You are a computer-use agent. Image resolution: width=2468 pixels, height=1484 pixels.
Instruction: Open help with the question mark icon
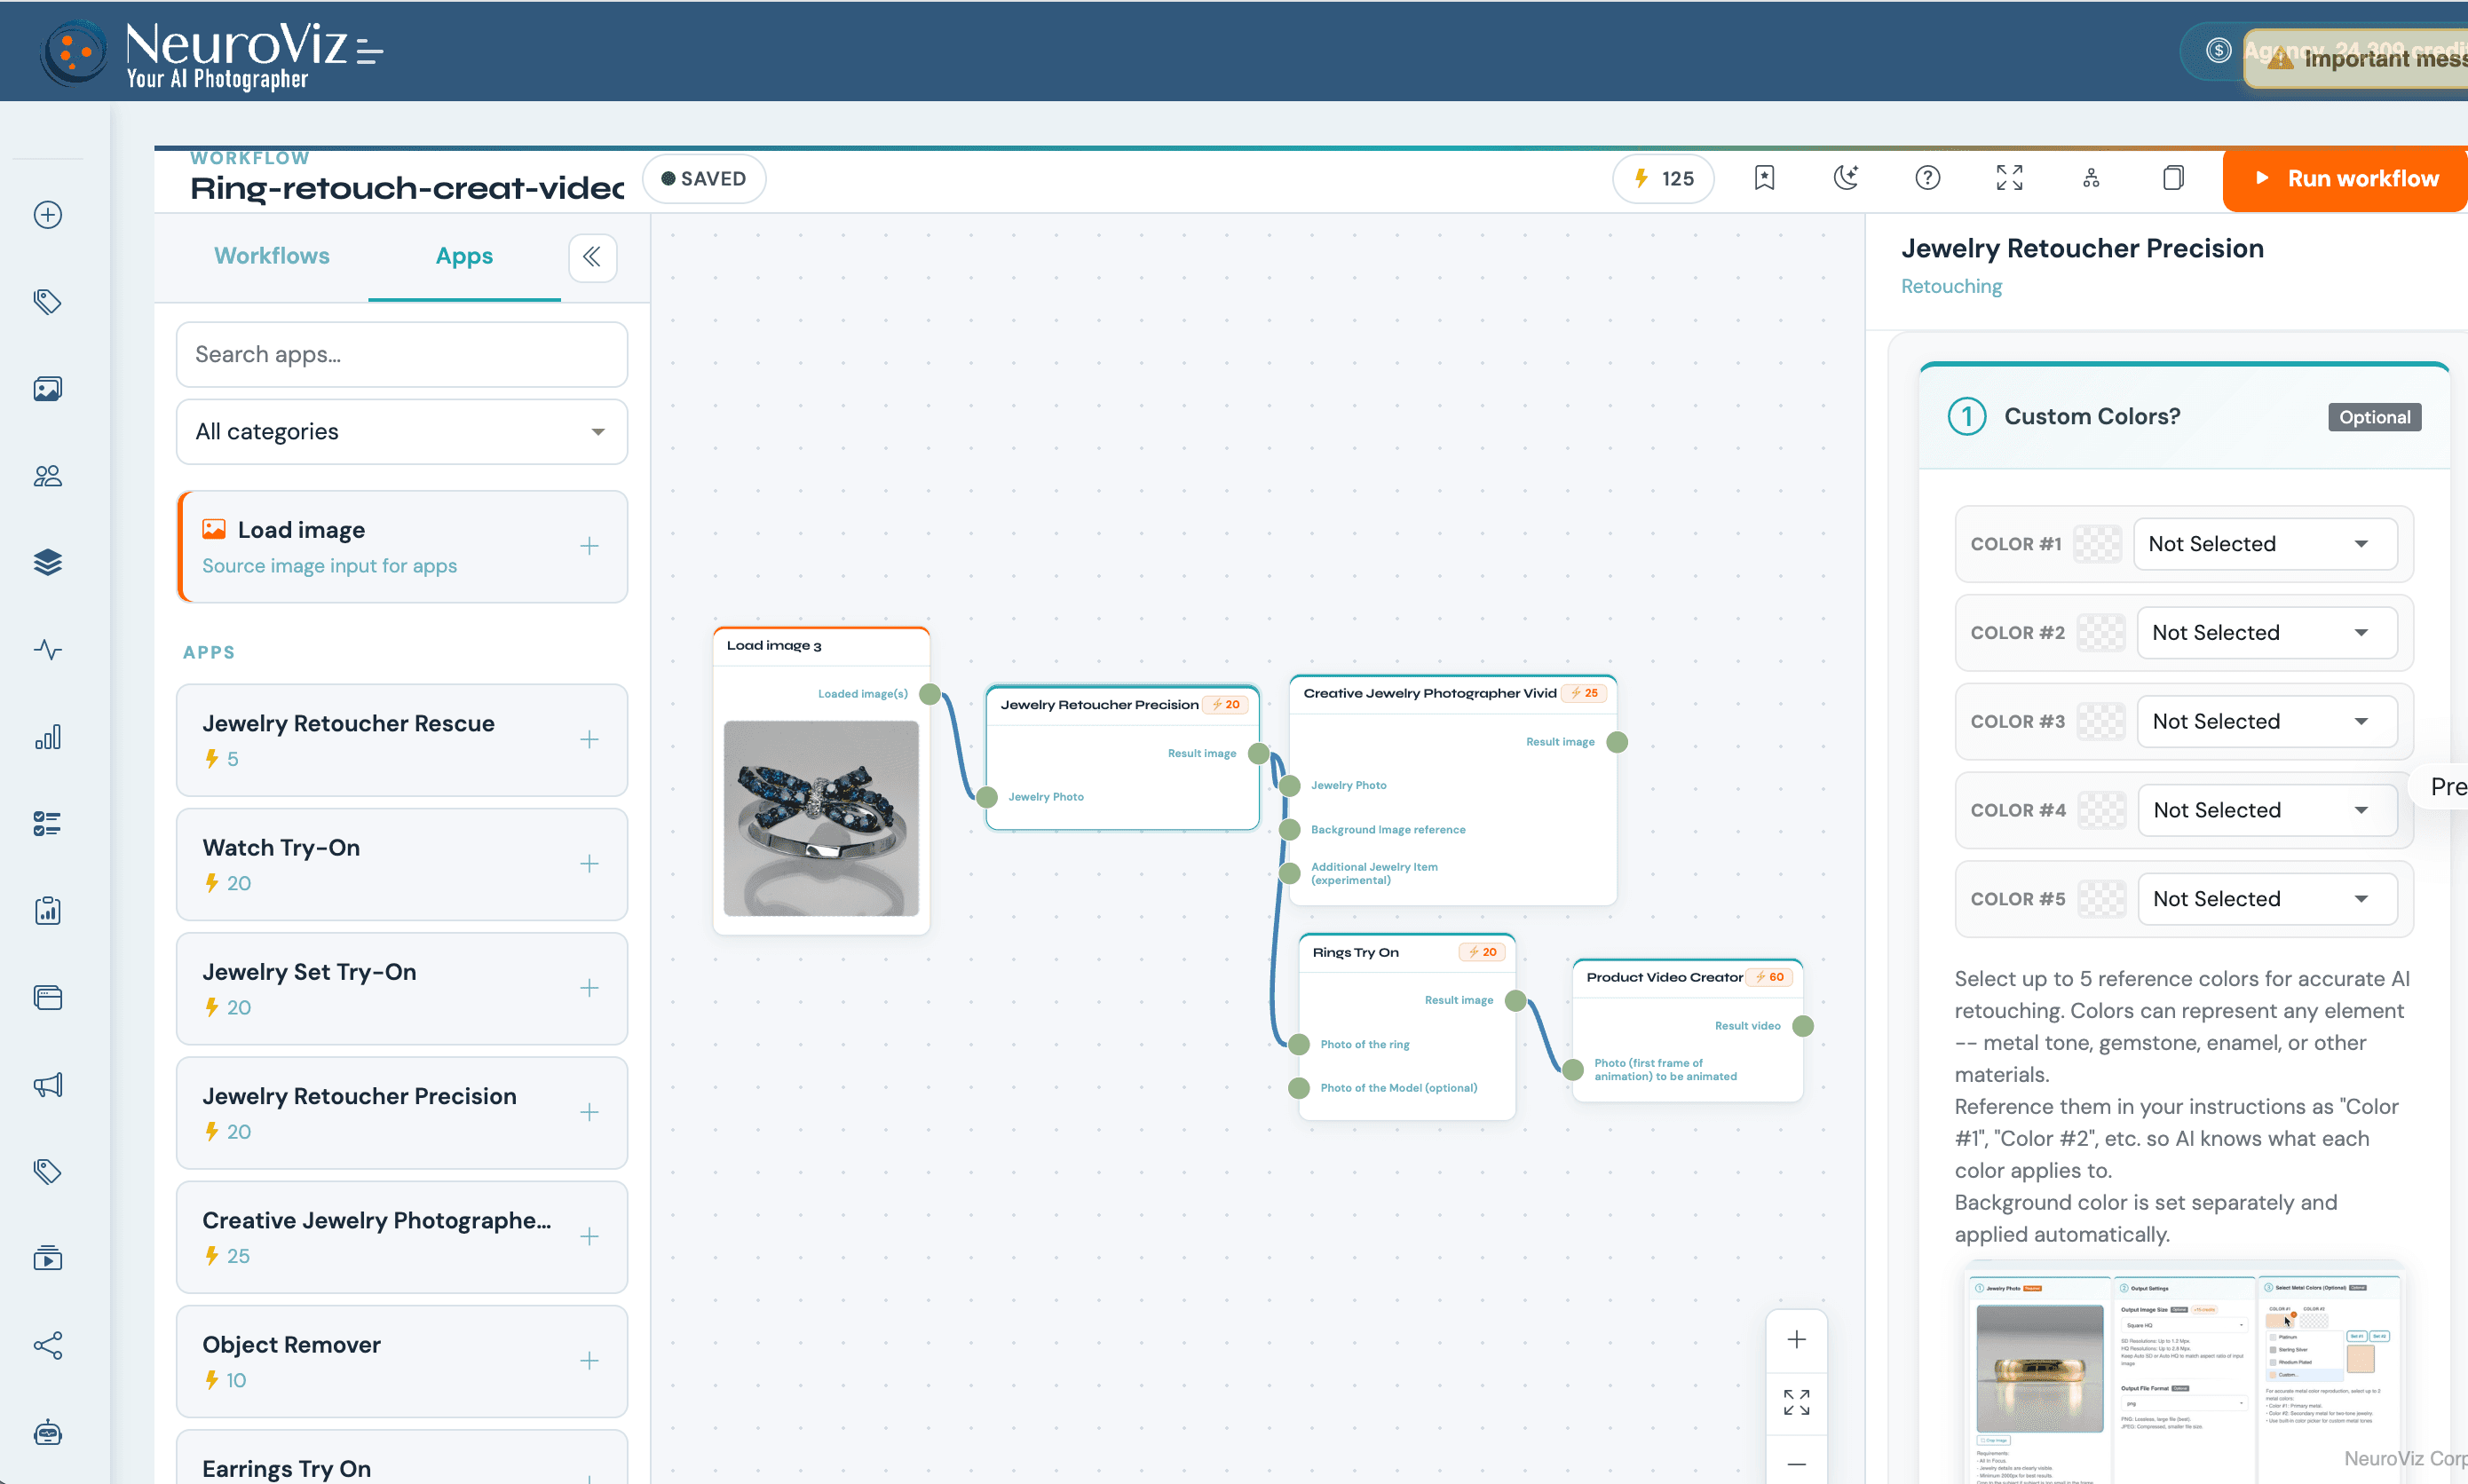[1928, 178]
